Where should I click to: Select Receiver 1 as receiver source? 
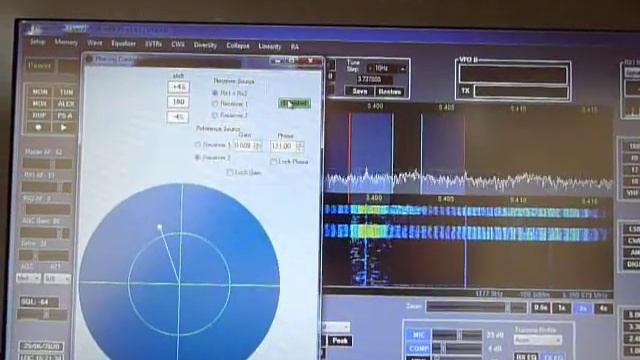click(230, 104)
